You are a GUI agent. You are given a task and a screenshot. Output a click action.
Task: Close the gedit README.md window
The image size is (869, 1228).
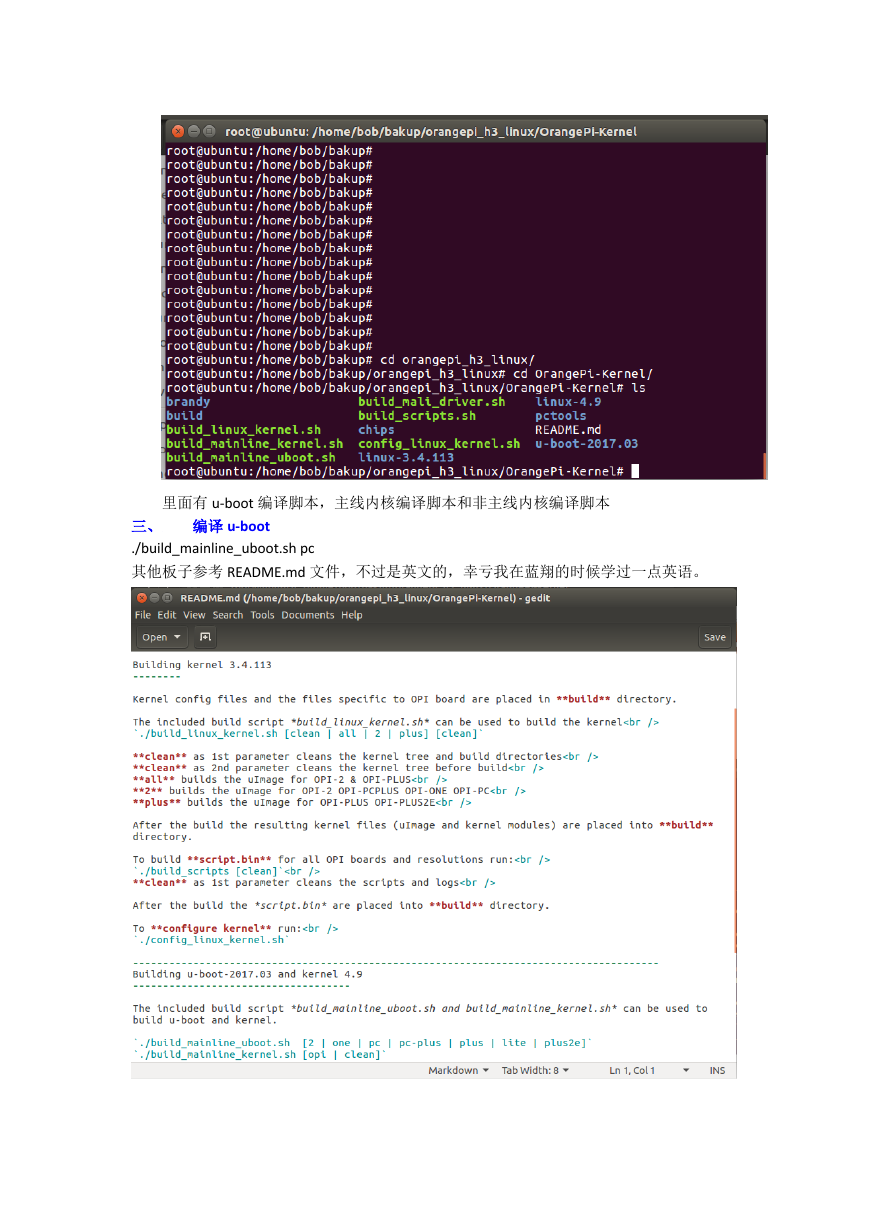coord(141,598)
